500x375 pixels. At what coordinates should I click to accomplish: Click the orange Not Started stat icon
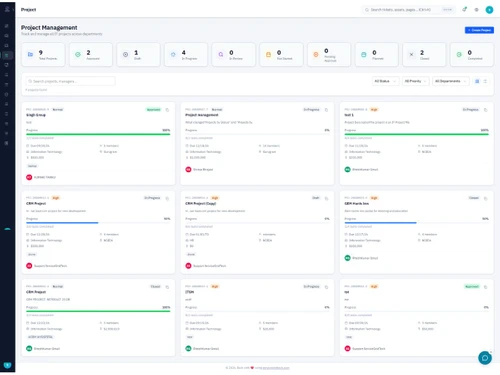(268, 54)
